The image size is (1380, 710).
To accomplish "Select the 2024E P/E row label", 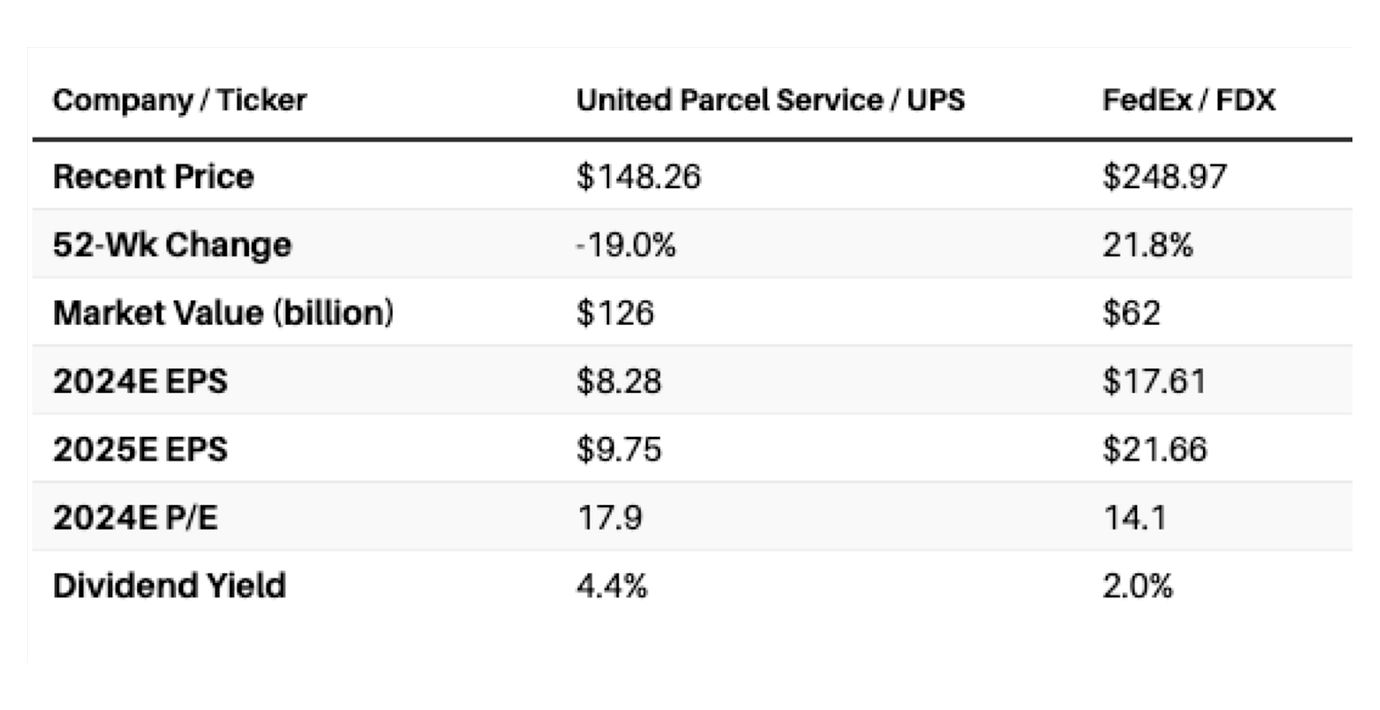I will point(136,517).
